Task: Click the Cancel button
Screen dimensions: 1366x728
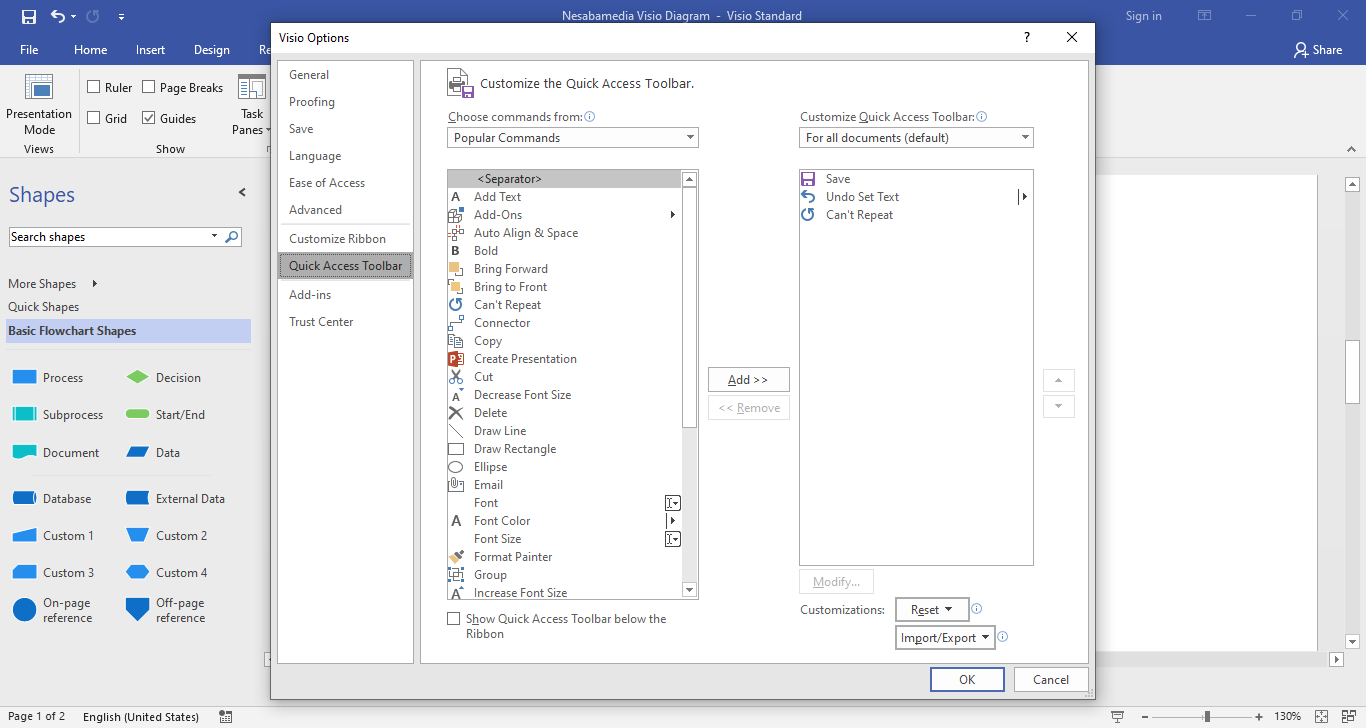Action: pyautogui.click(x=1050, y=680)
